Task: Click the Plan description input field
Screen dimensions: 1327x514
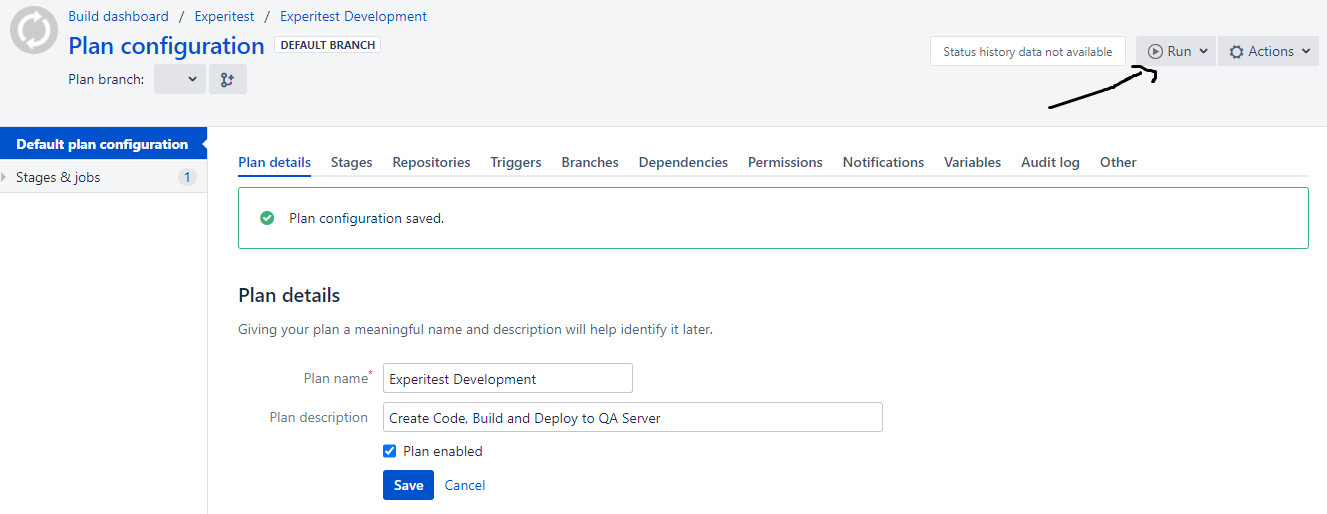Action: (x=633, y=417)
